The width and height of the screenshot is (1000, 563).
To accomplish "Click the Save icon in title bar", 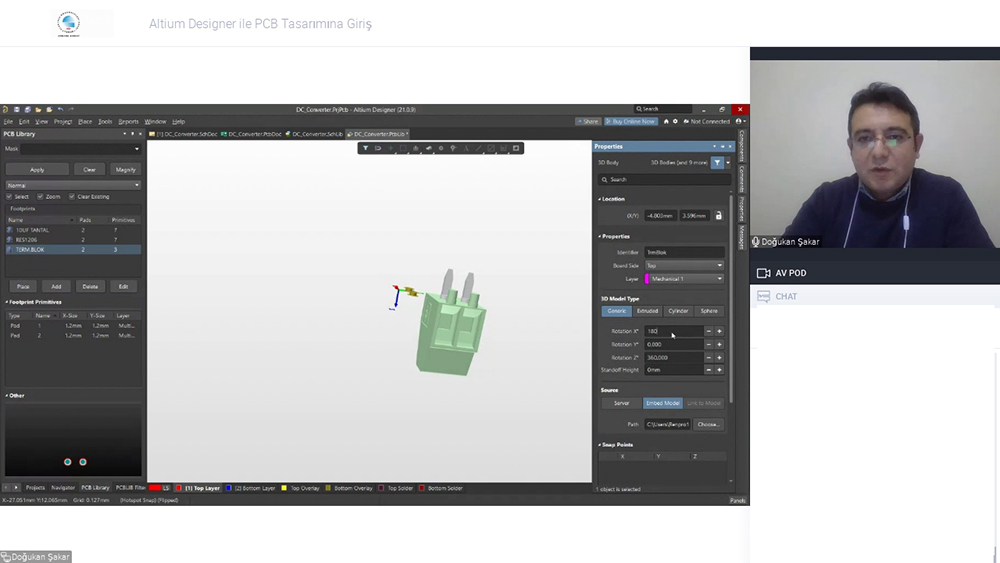I will pos(17,110).
